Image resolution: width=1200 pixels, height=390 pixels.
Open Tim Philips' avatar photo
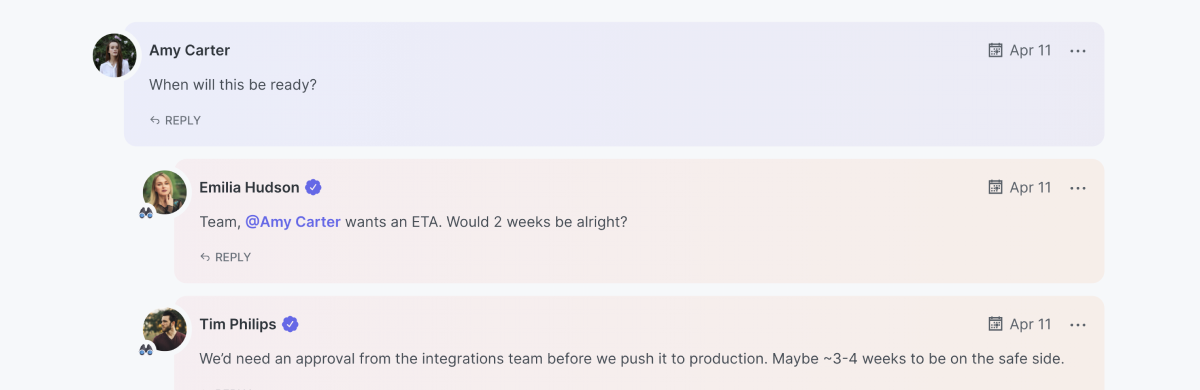(165, 329)
